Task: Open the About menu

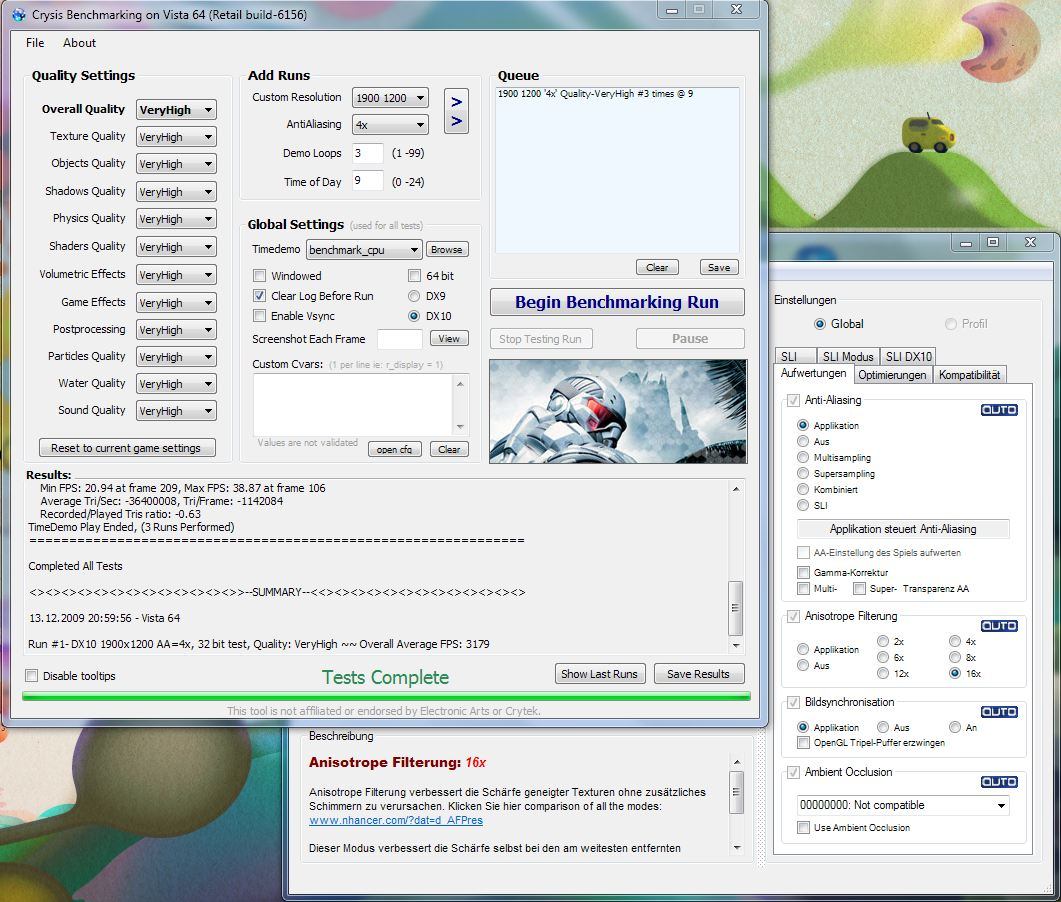Action: click(79, 43)
